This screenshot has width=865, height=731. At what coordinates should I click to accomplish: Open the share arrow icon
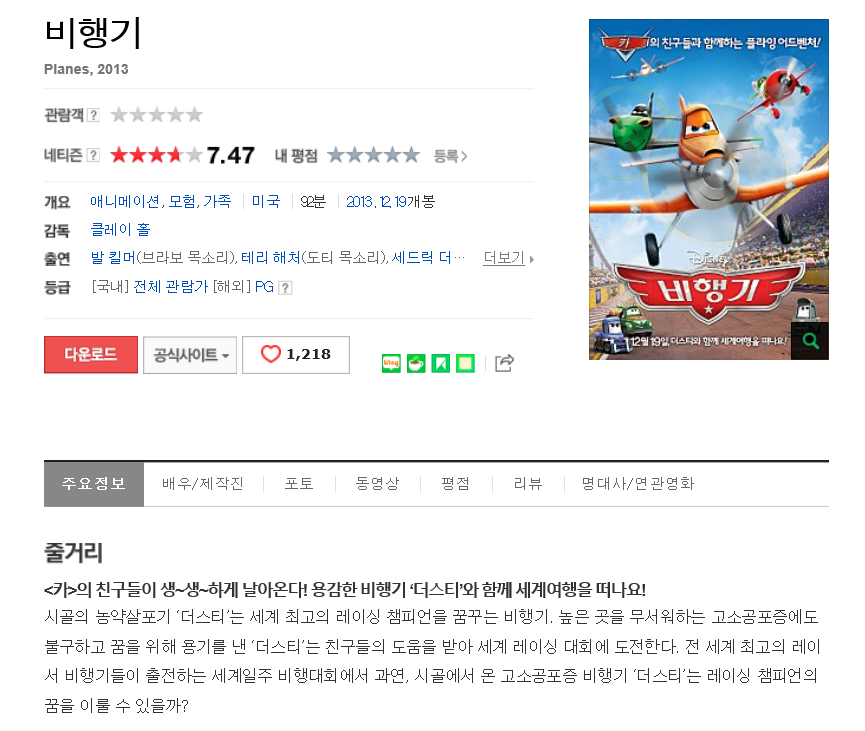[504, 362]
